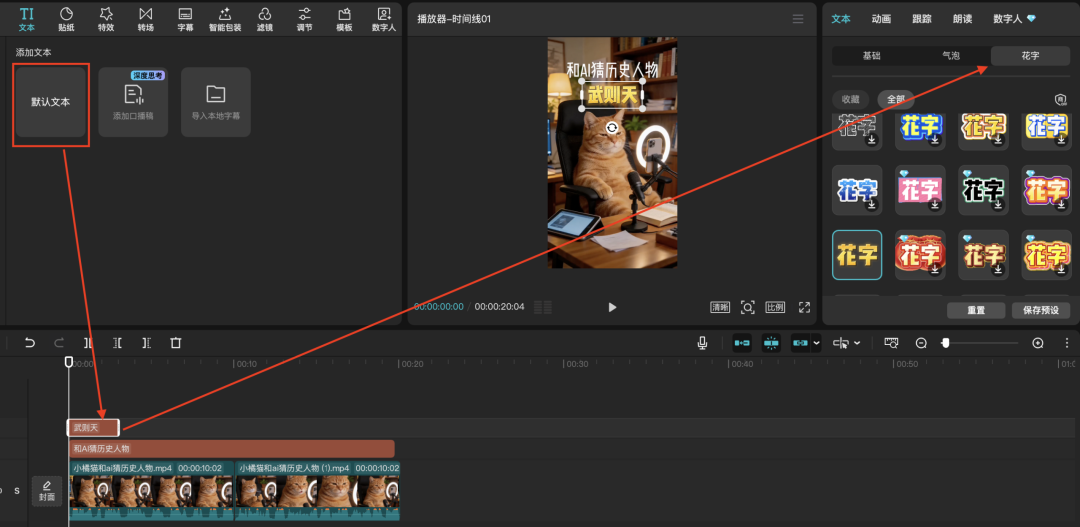Open the 贴纸 stickers panel

coord(67,19)
